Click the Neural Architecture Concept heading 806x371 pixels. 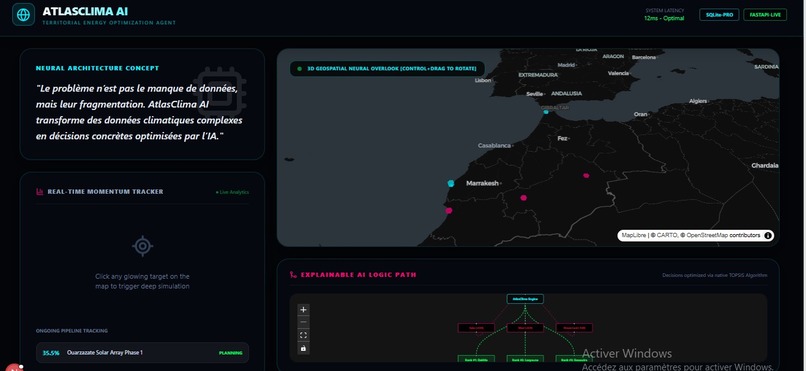pos(97,68)
